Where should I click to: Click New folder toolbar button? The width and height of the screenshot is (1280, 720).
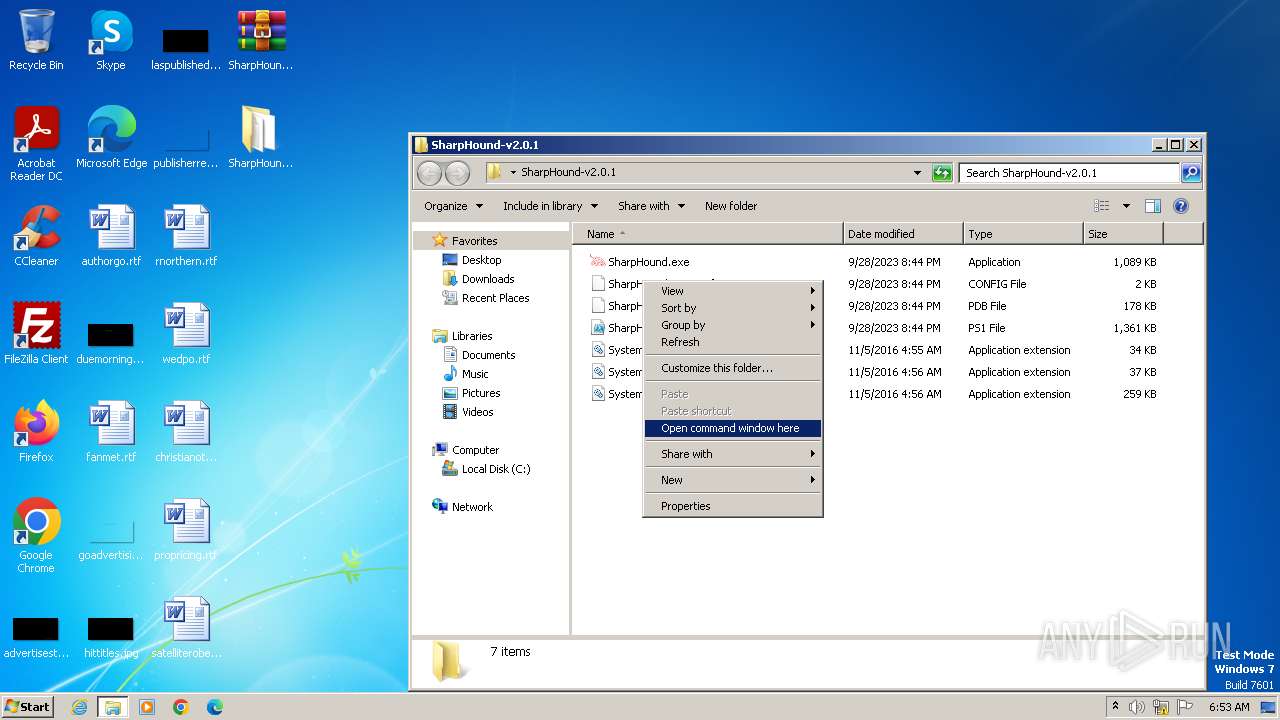[731, 206]
